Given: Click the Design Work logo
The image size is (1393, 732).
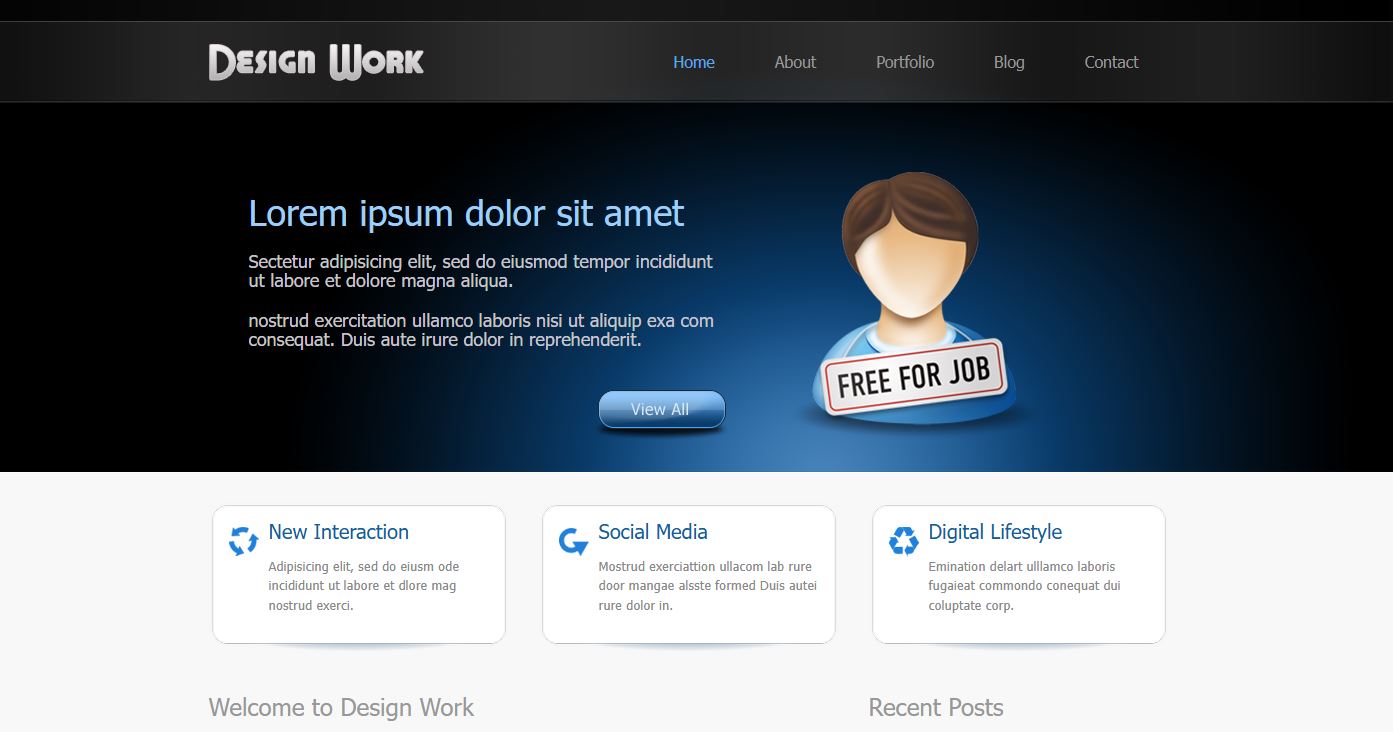Looking at the screenshot, I should click(x=316, y=62).
